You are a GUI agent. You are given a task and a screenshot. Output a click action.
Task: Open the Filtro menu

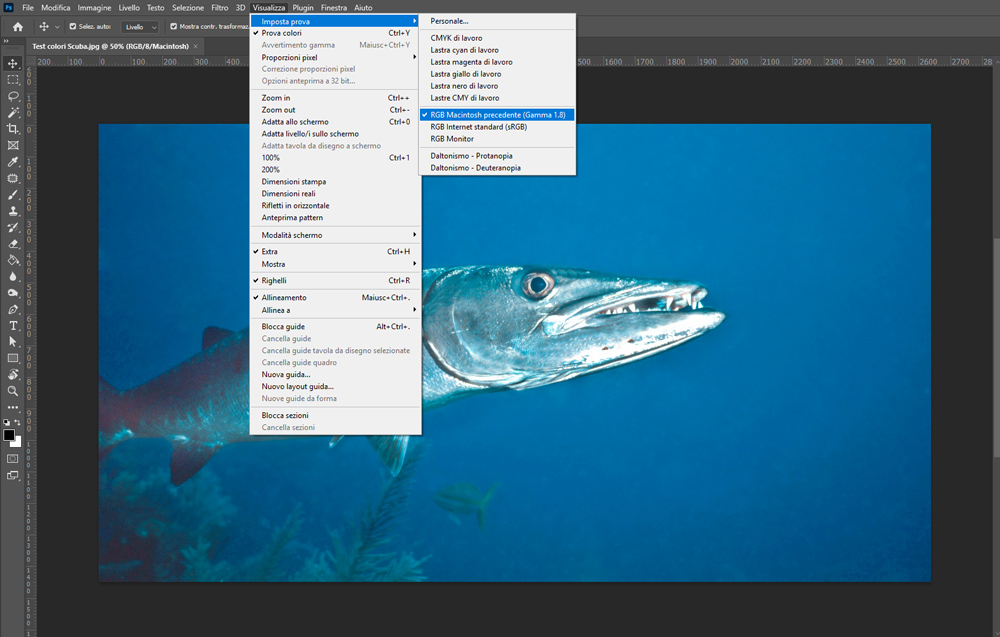pyautogui.click(x=220, y=7)
